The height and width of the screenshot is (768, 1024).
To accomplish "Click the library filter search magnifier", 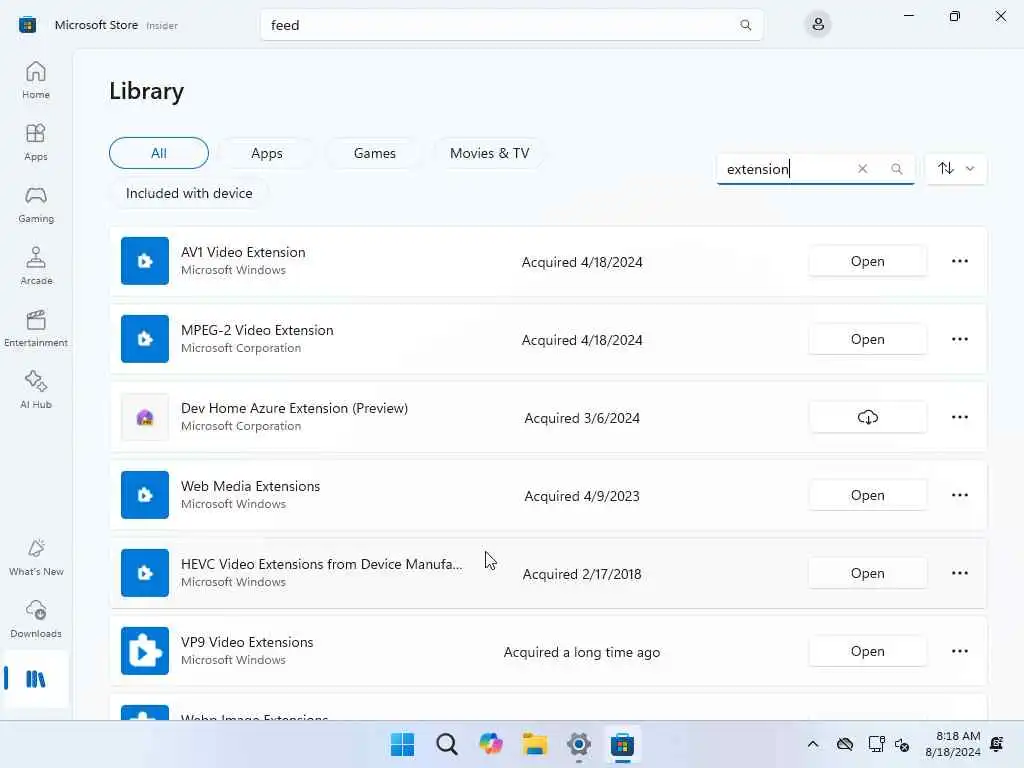I will pyautogui.click(x=897, y=168).
